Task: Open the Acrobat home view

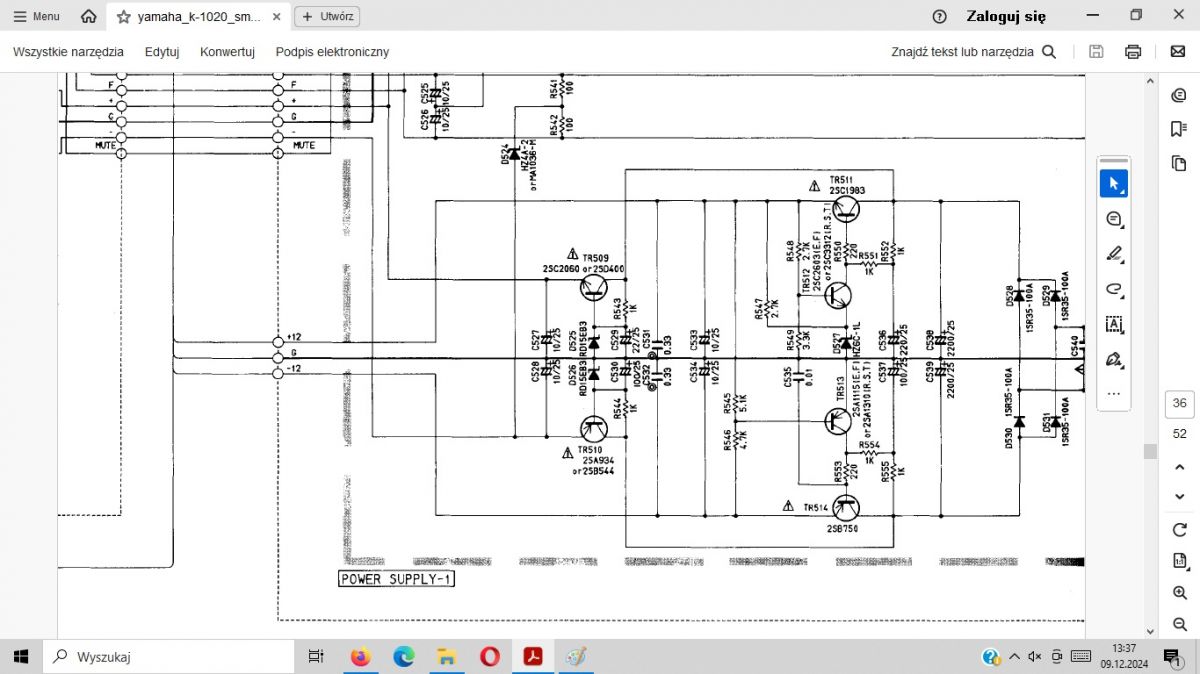Action: (89, 16)
